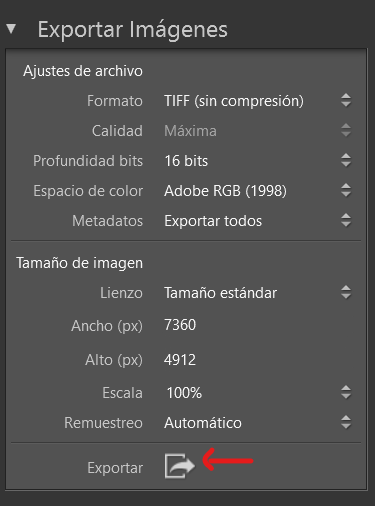Click the Automático resampling value

(203, 423)
